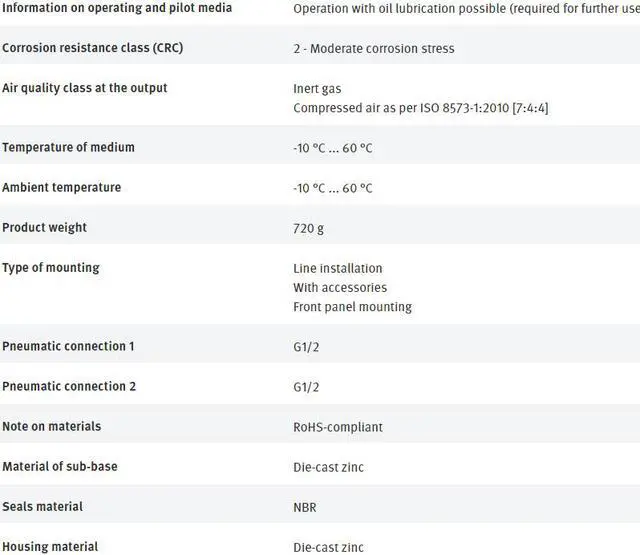
Task: Select the '2 - Moderate corrosion stress' value
Action: pyautogui.click(x=373, y=49)
